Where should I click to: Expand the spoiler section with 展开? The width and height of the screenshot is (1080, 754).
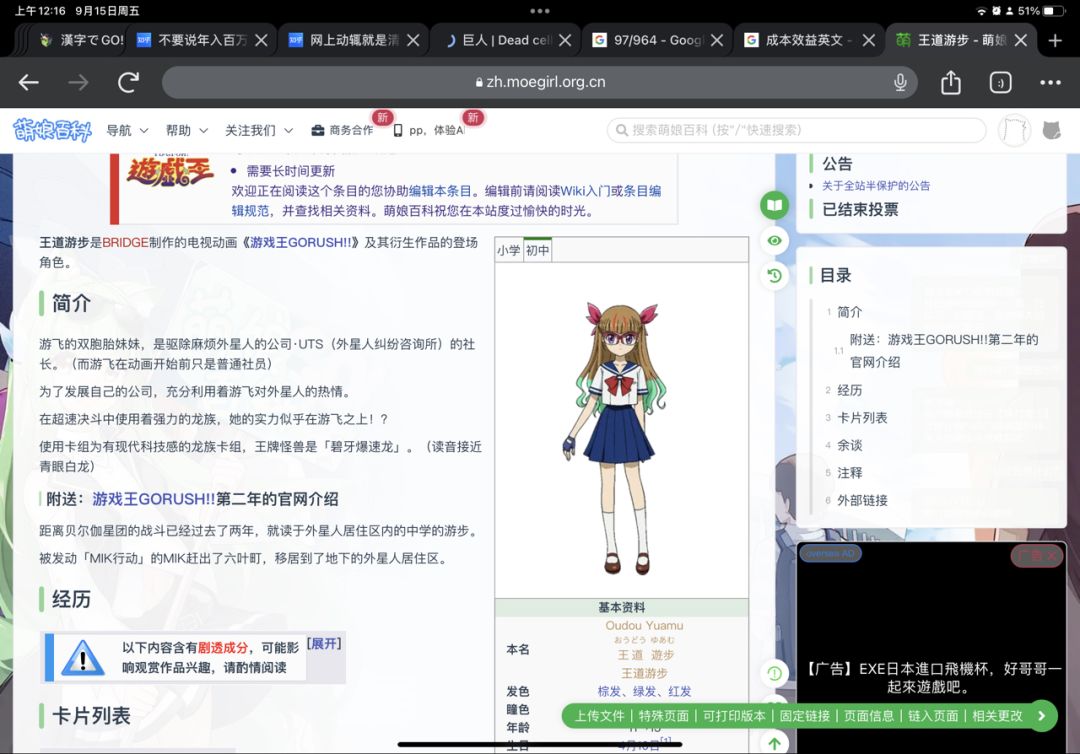[x=324, y=644]
